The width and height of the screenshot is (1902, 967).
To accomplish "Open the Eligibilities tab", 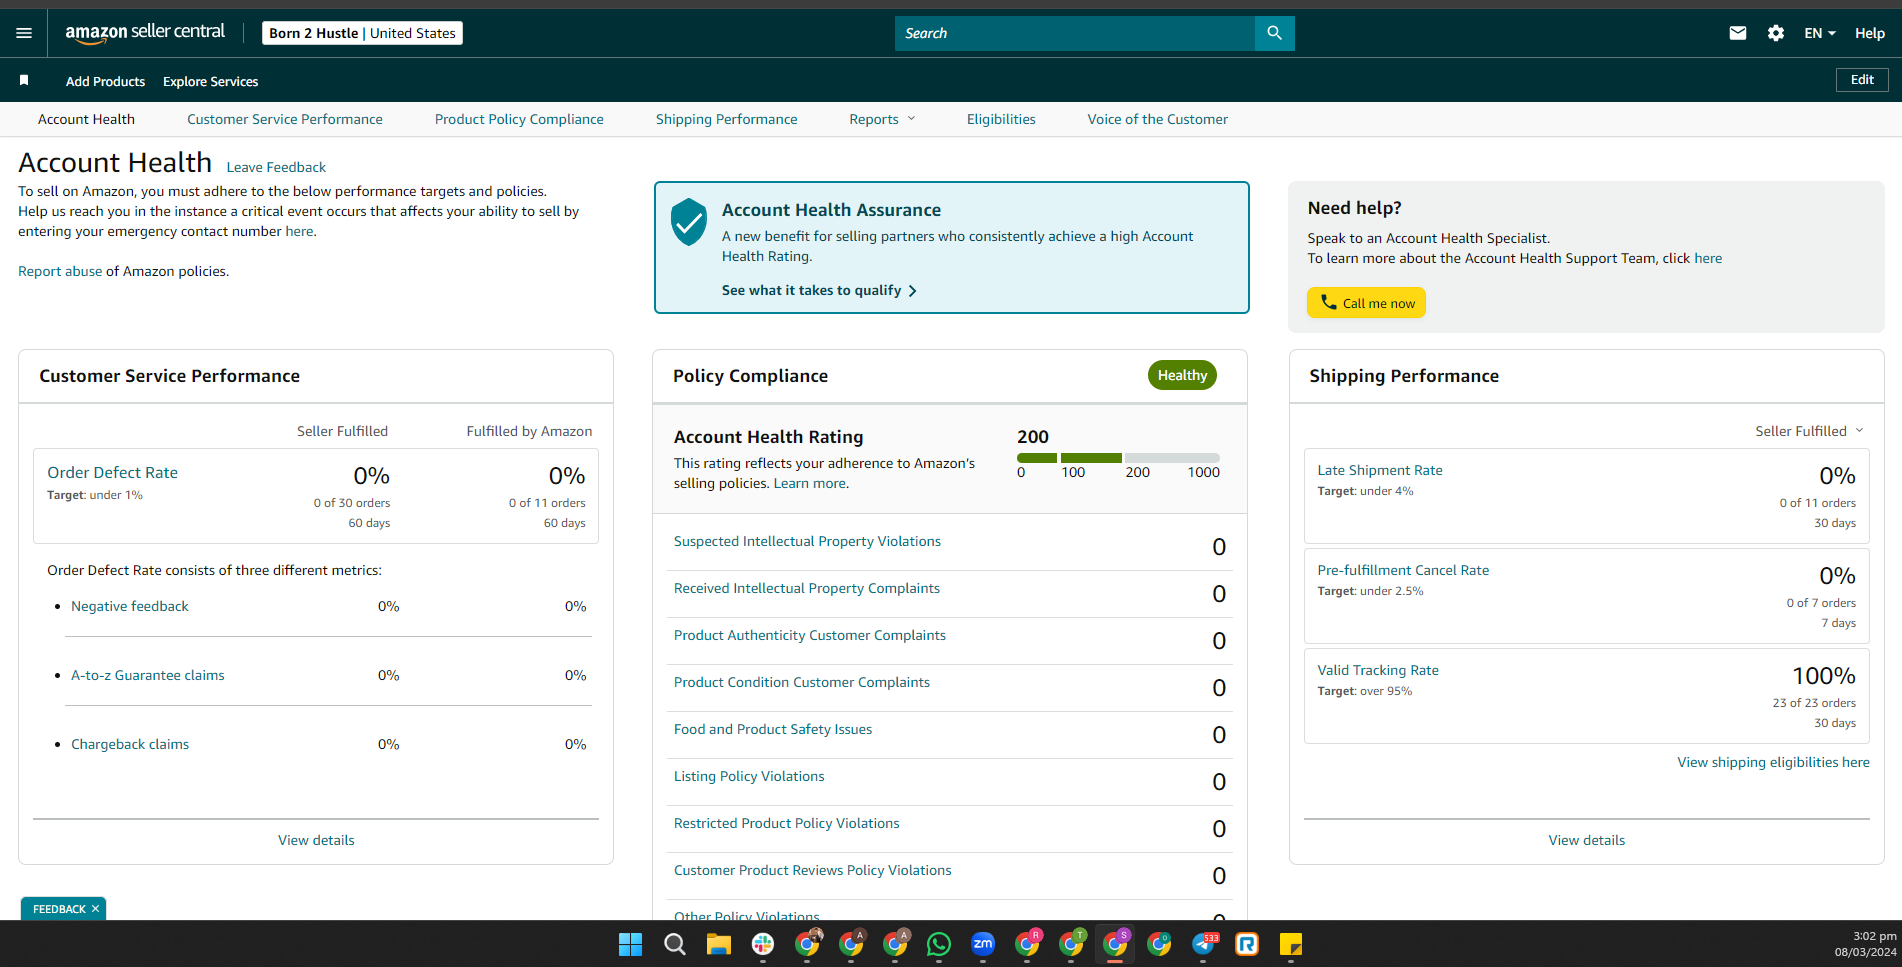I will pyautogui.click(x=1001, y=119).
